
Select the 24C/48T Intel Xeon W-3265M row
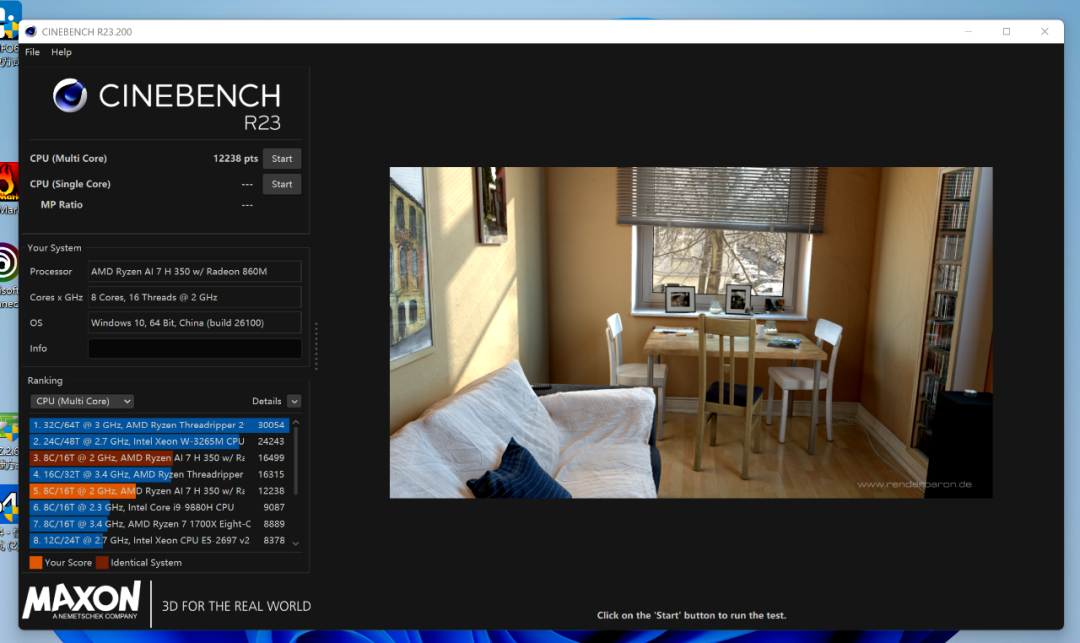click(x=159, y=442)
